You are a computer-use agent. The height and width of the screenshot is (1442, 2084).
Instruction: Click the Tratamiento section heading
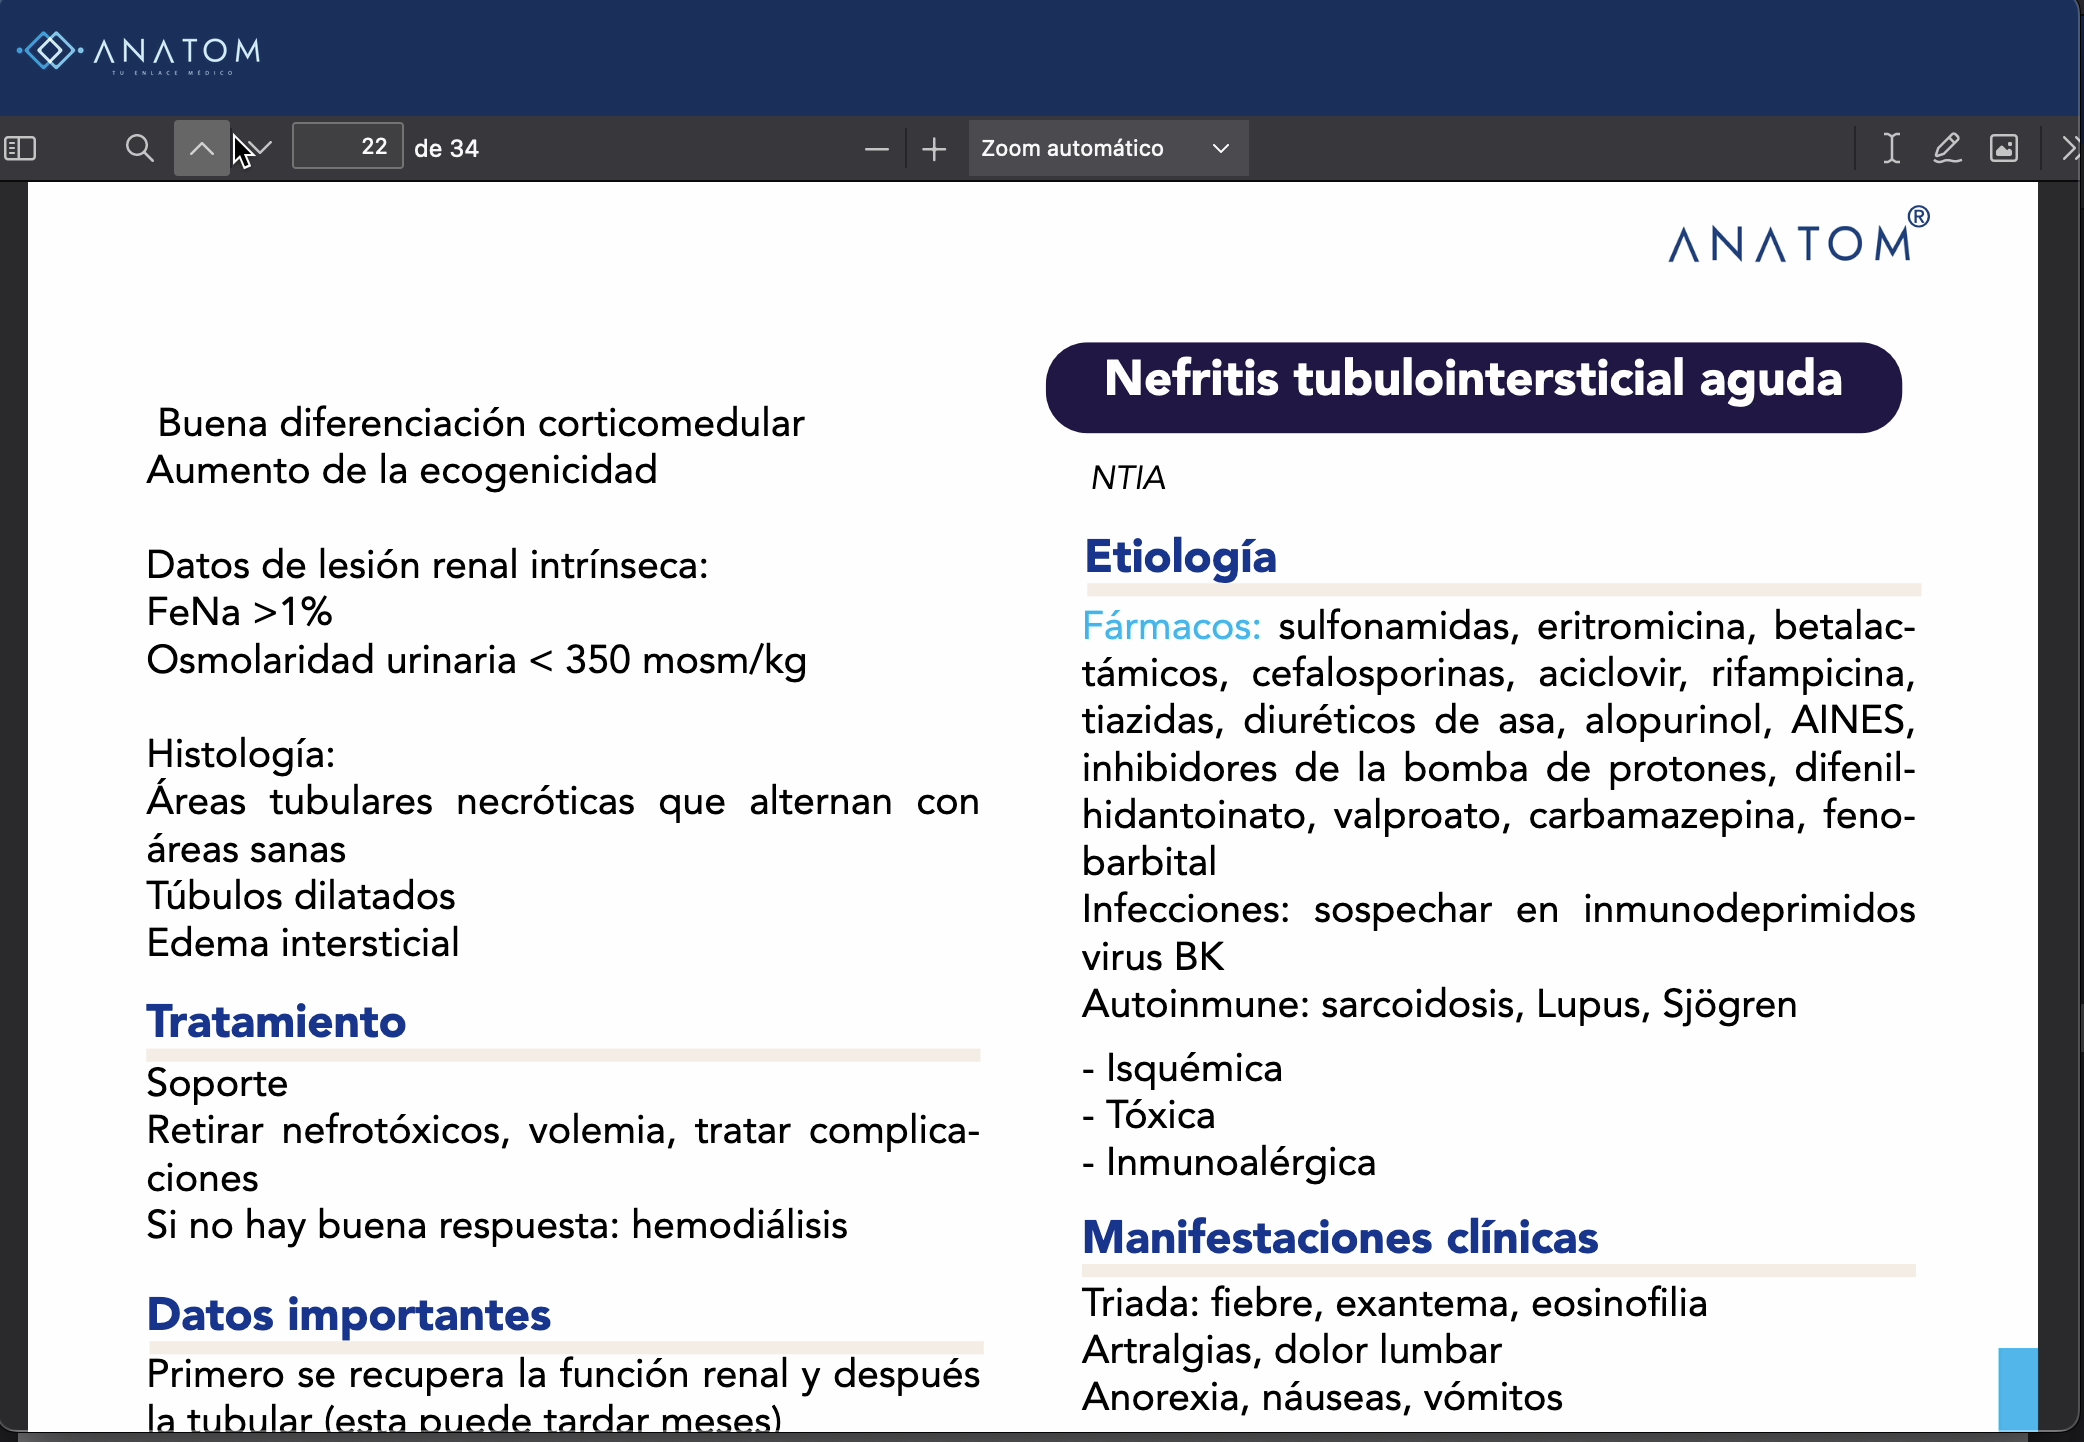click(276, 1022)
